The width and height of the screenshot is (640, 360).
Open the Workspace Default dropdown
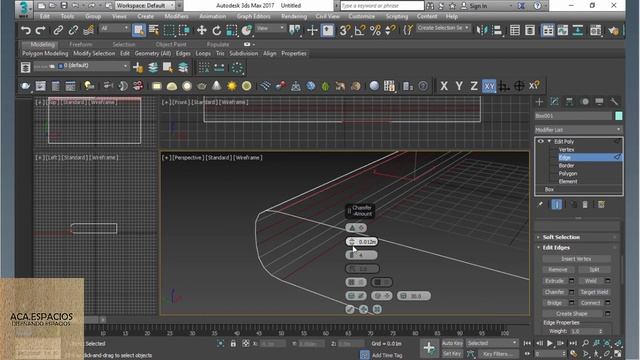point(145,6)
